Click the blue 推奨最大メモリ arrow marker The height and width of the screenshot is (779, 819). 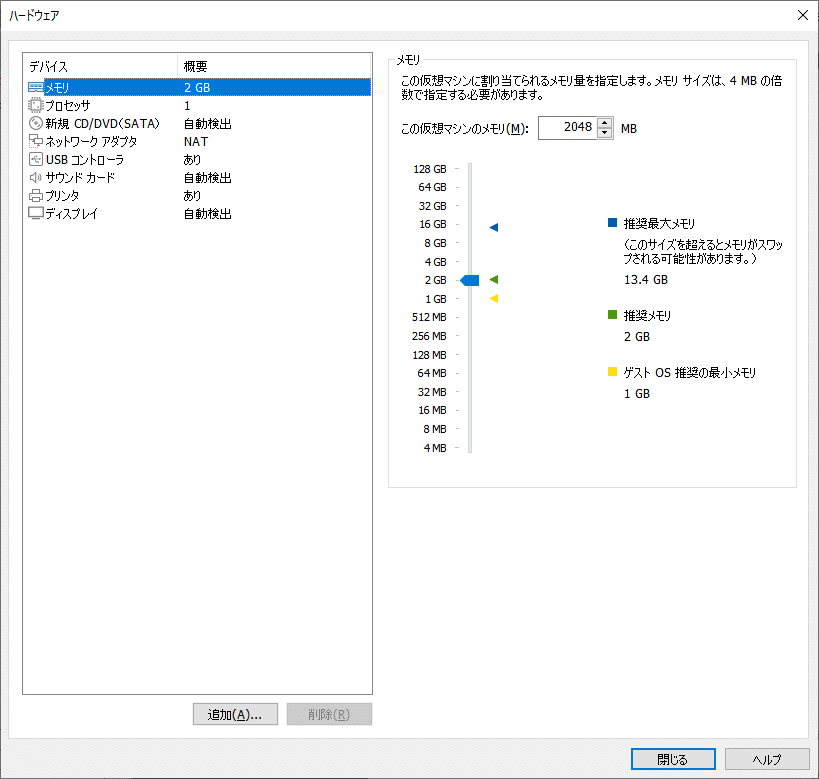494,227
